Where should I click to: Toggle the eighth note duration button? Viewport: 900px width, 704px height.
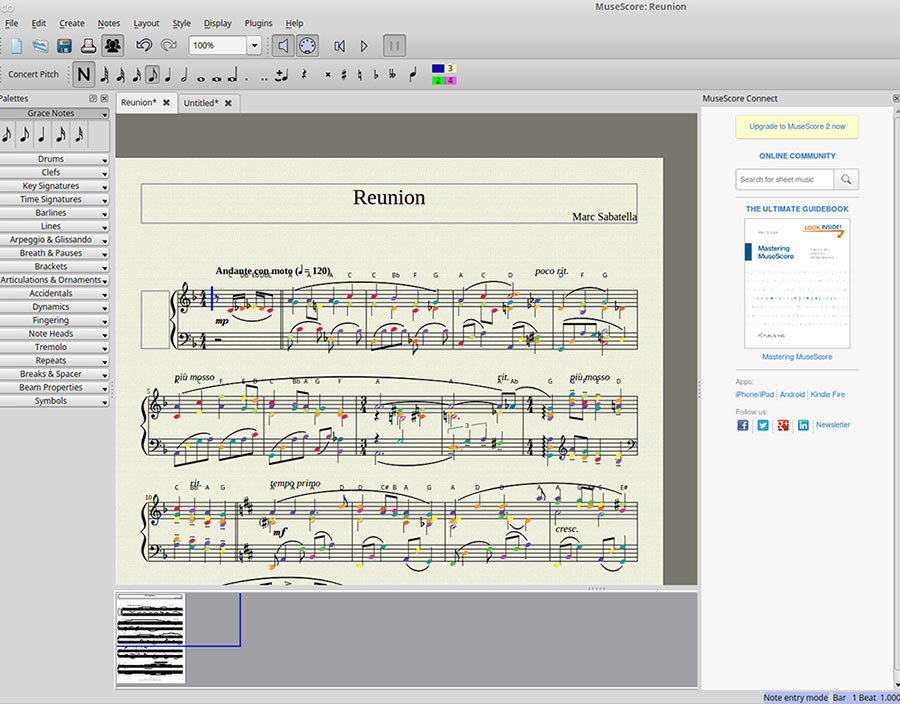152,75
